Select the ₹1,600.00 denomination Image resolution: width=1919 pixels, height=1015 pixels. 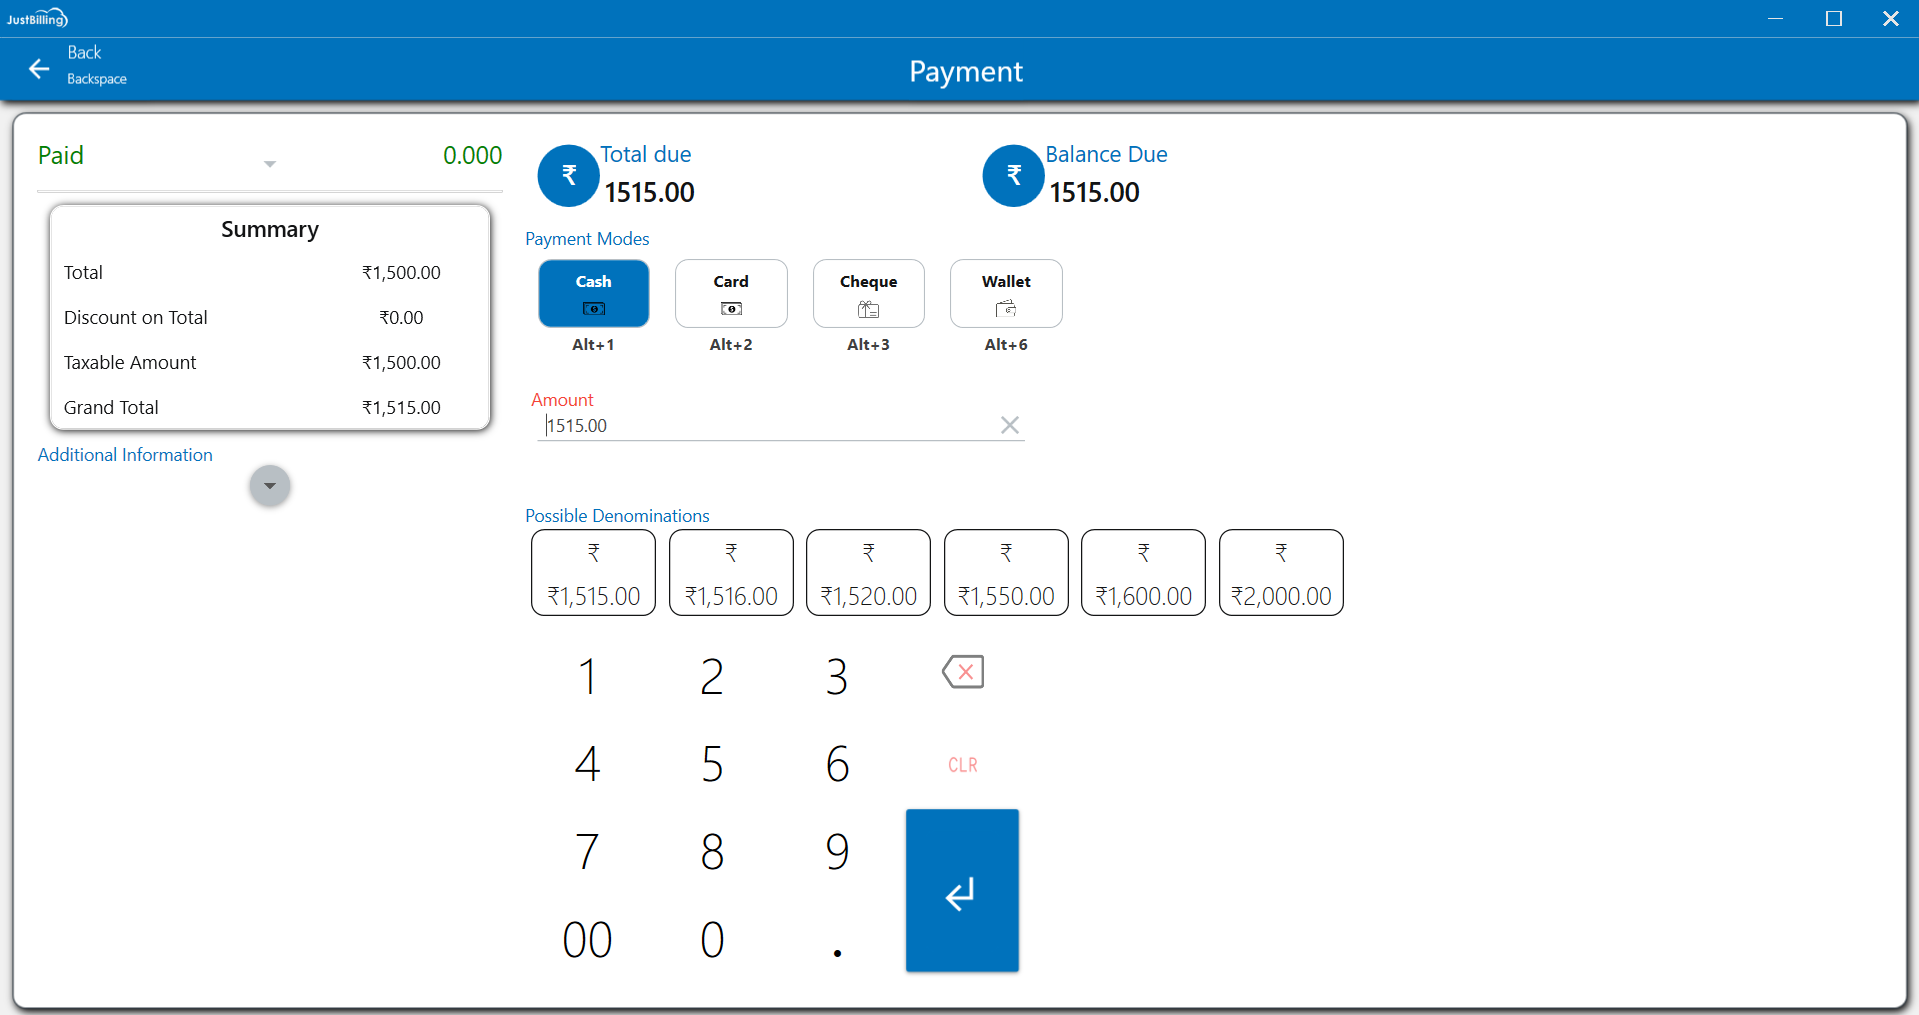[1143, 573]
